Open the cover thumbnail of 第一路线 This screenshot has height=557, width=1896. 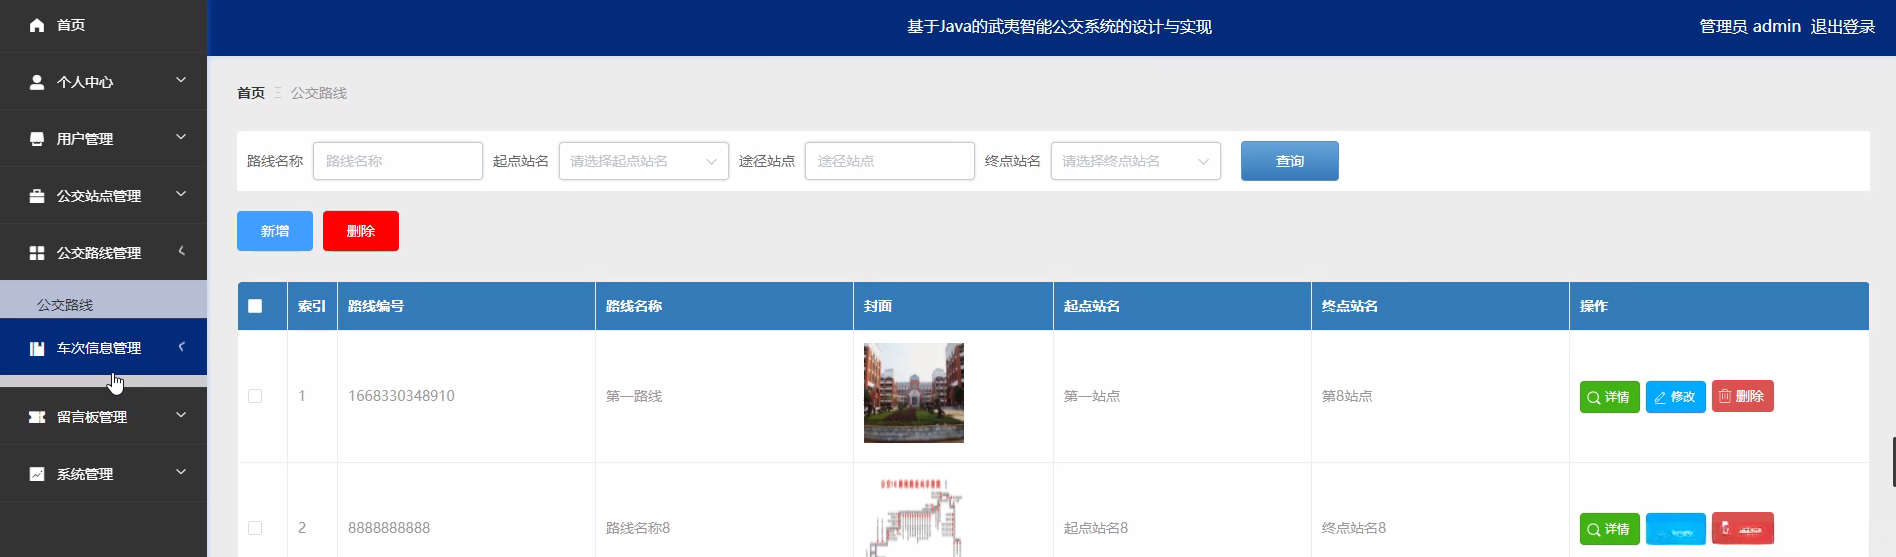[x=914, y=393]
